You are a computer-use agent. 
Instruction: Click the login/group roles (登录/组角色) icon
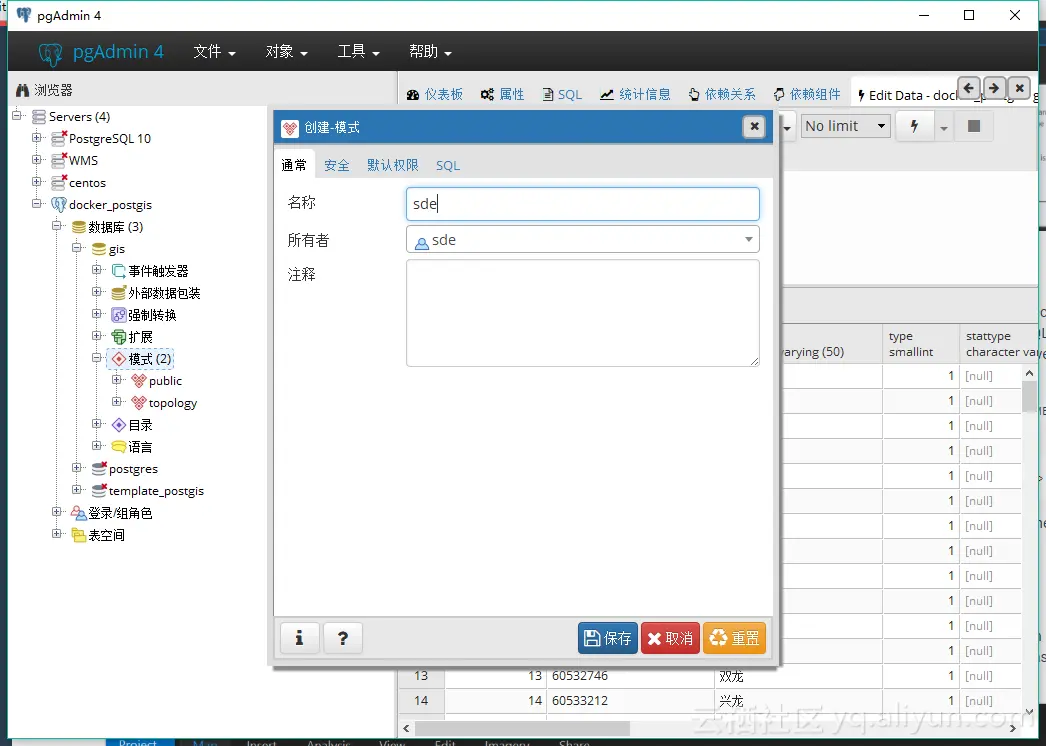pyautogui.click(x=79, y=513)
